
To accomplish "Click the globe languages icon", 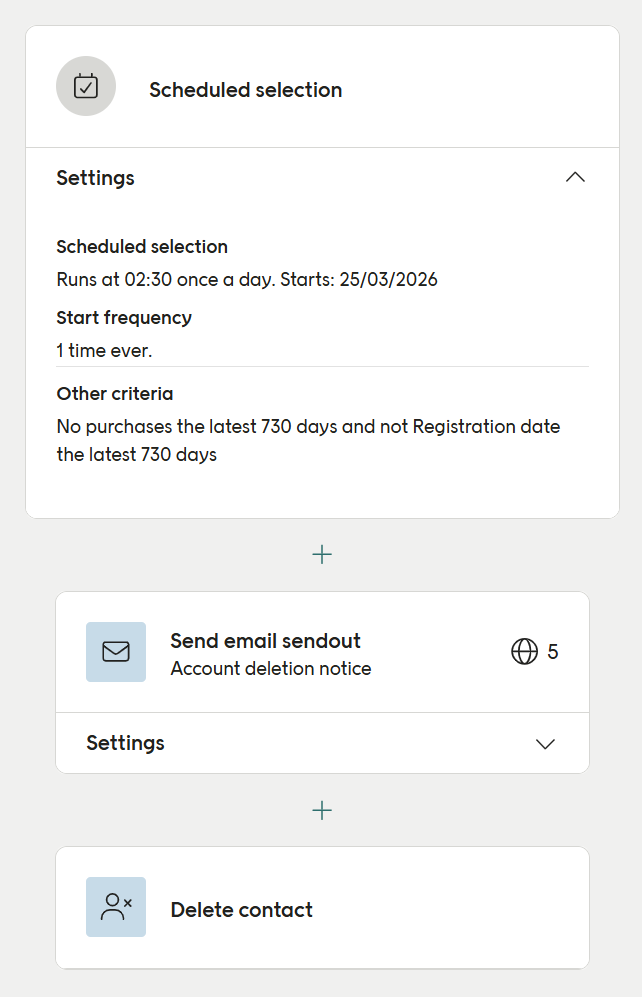I will pyautogui.click(x=524, y=651).
